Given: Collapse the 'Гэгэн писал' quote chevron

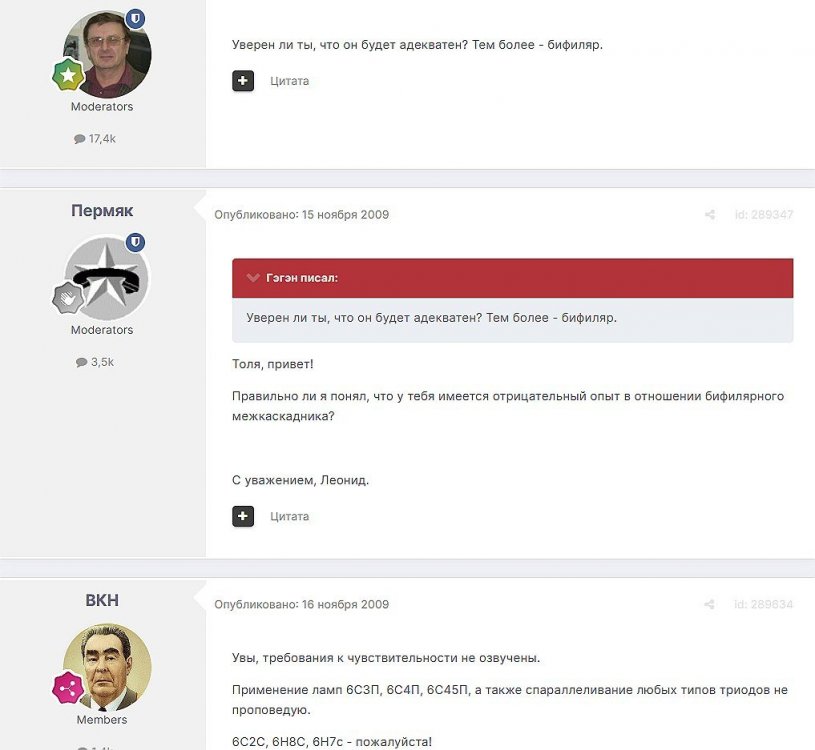Looking at the screenshot, I should [x=253, y=278].
